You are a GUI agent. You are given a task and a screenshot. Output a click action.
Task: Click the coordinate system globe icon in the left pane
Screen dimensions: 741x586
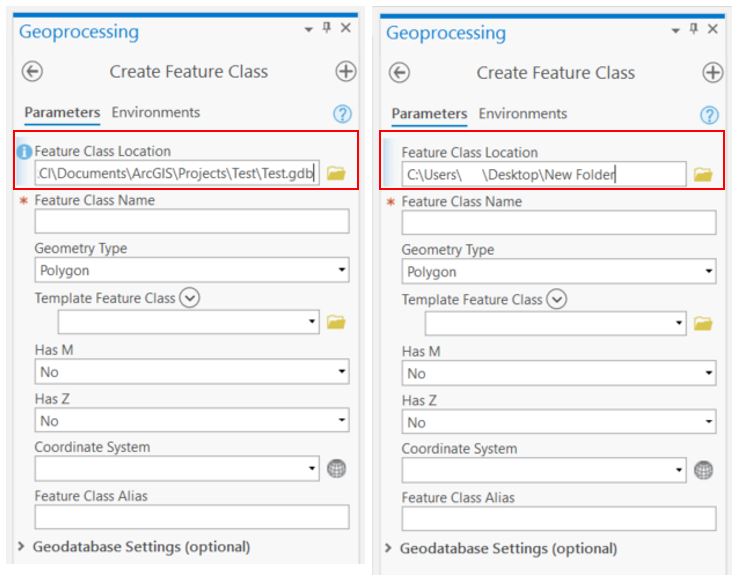pyautogui.click(x=336, y=469)
